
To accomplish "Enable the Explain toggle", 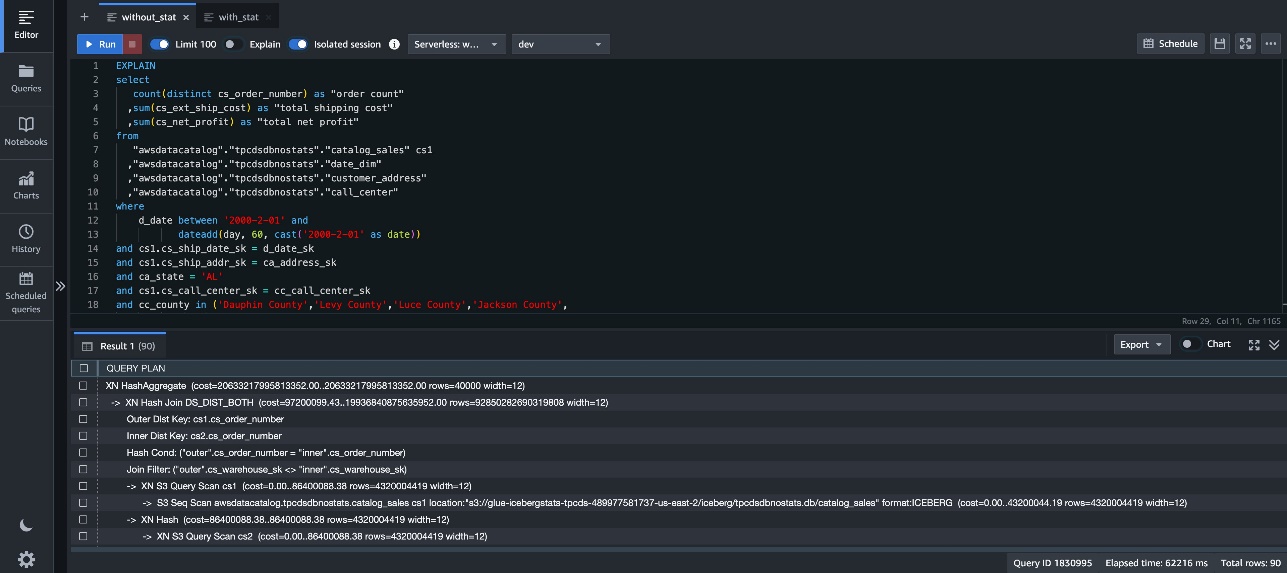I will pos(233,44).
